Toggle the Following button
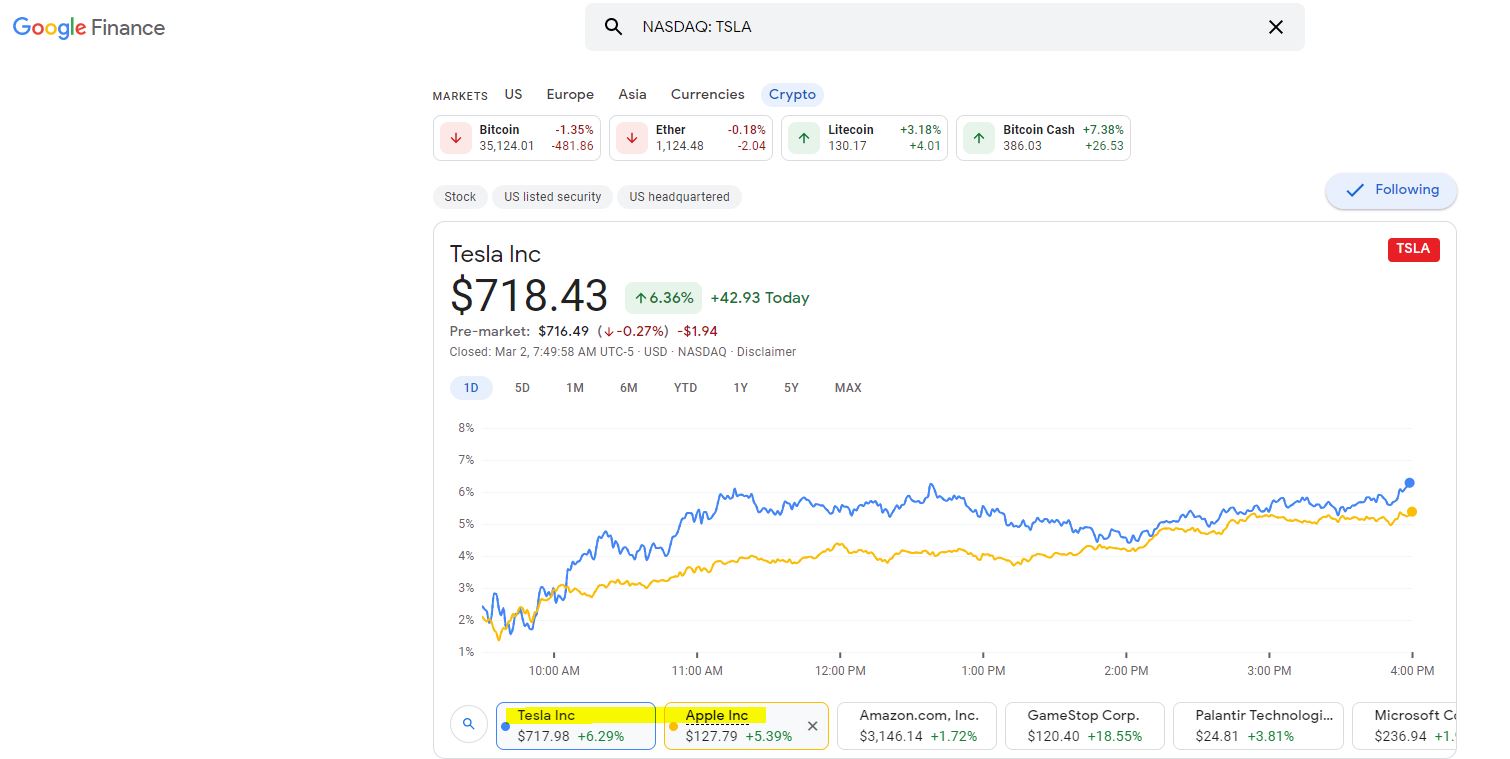This screenshot has width=1510, height=759. coord(1391,190)
